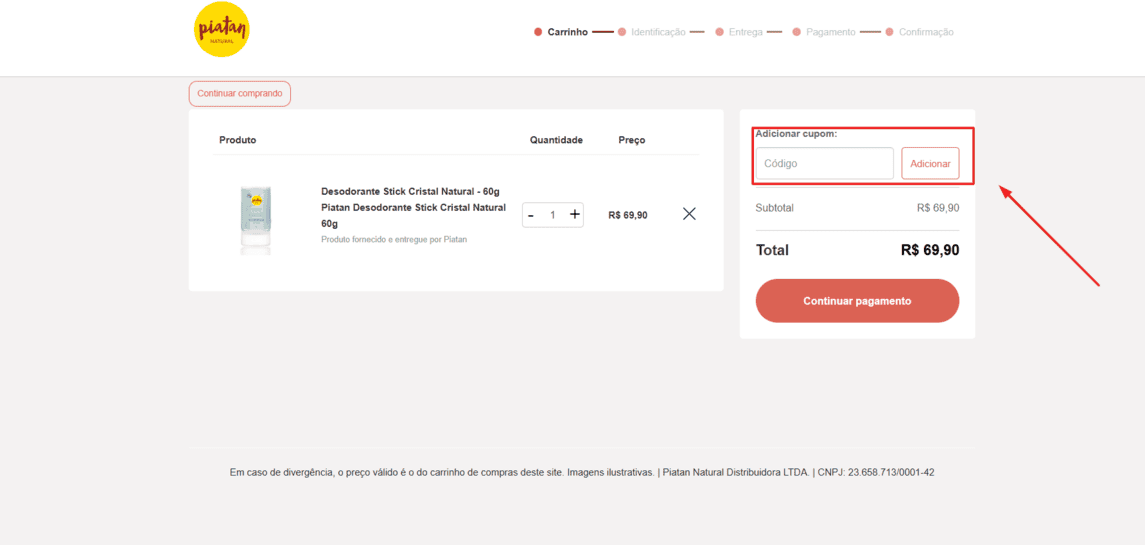Decrease quantity with the minus button
Image resolution: width=1145 pixels, height=545 pixels.
point(531,215)
